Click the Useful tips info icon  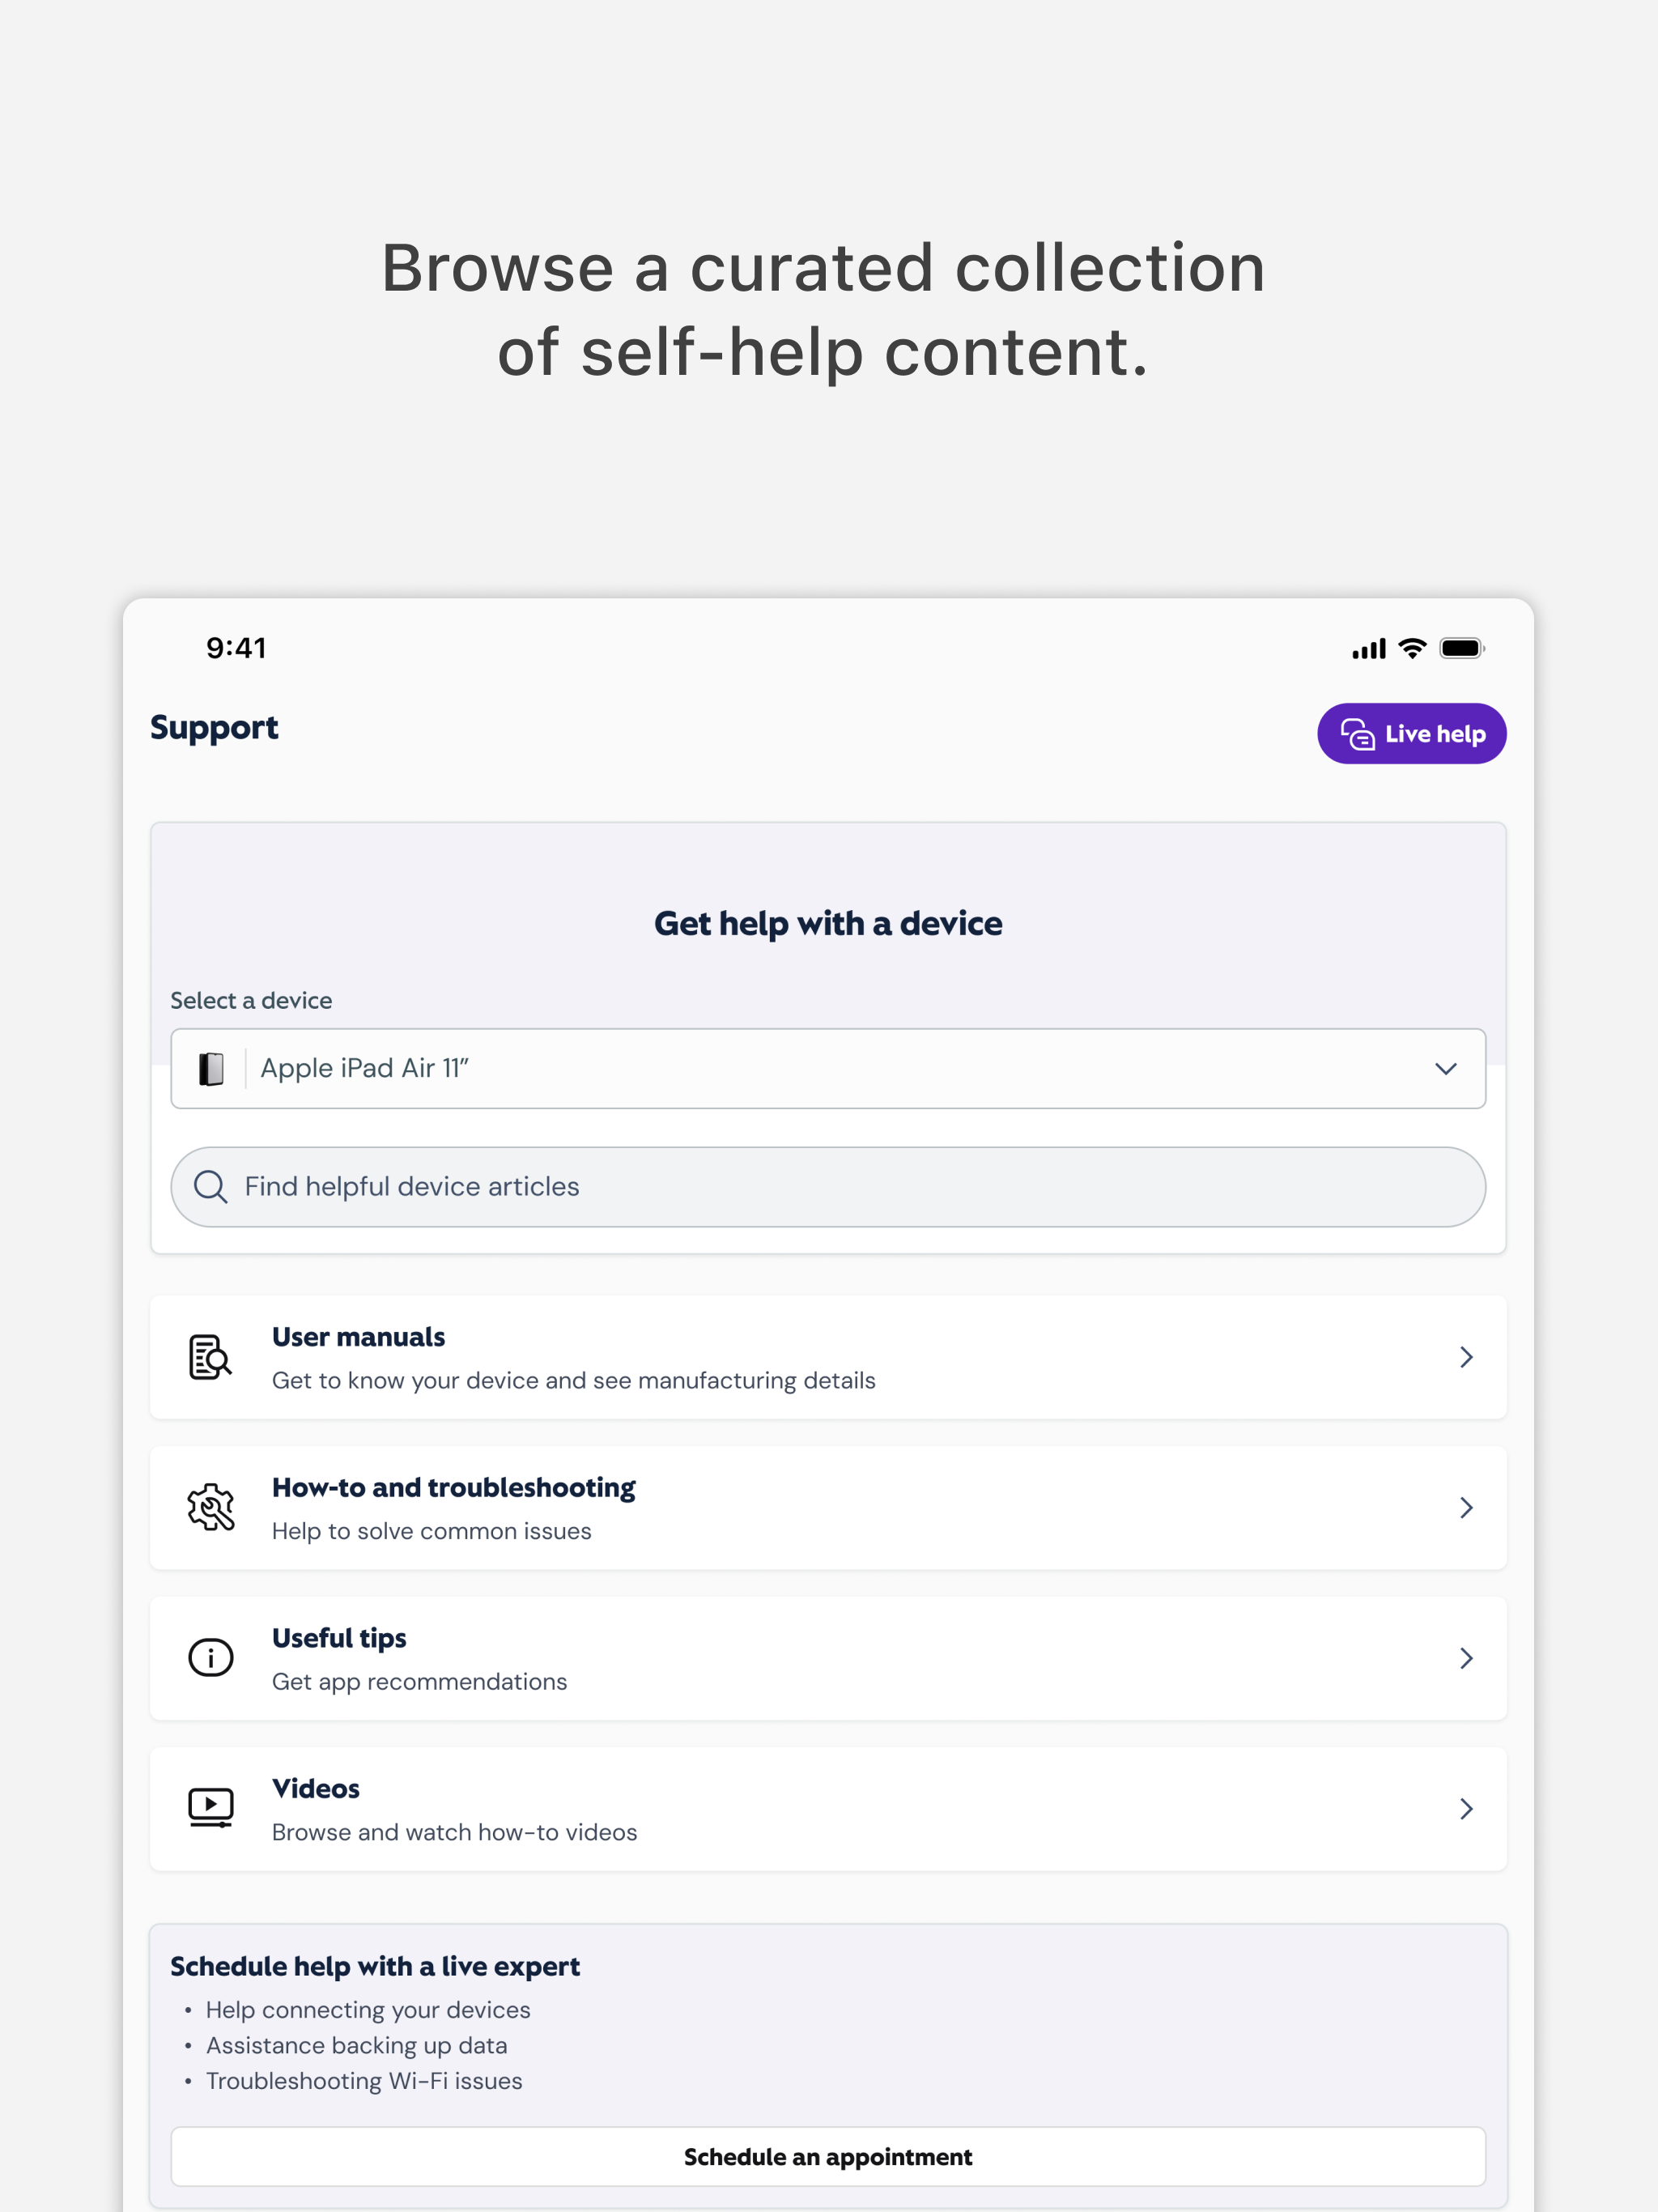210,1658
